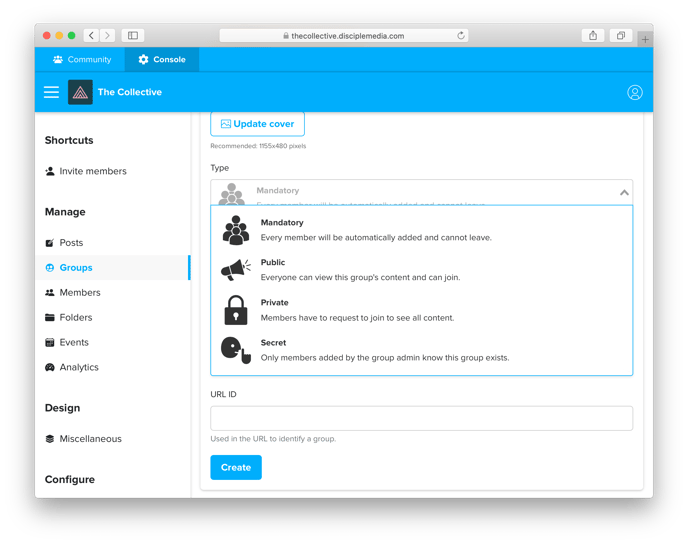Click the Public megaphone icon

click(236, 269)
